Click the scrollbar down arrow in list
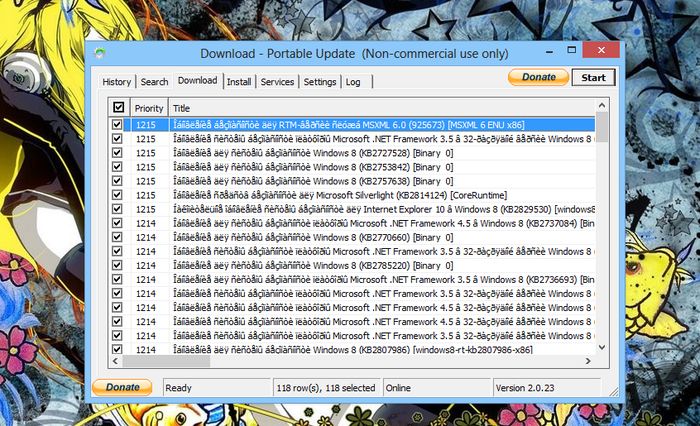Screen dimensions: 700x426 pos(601,346)
